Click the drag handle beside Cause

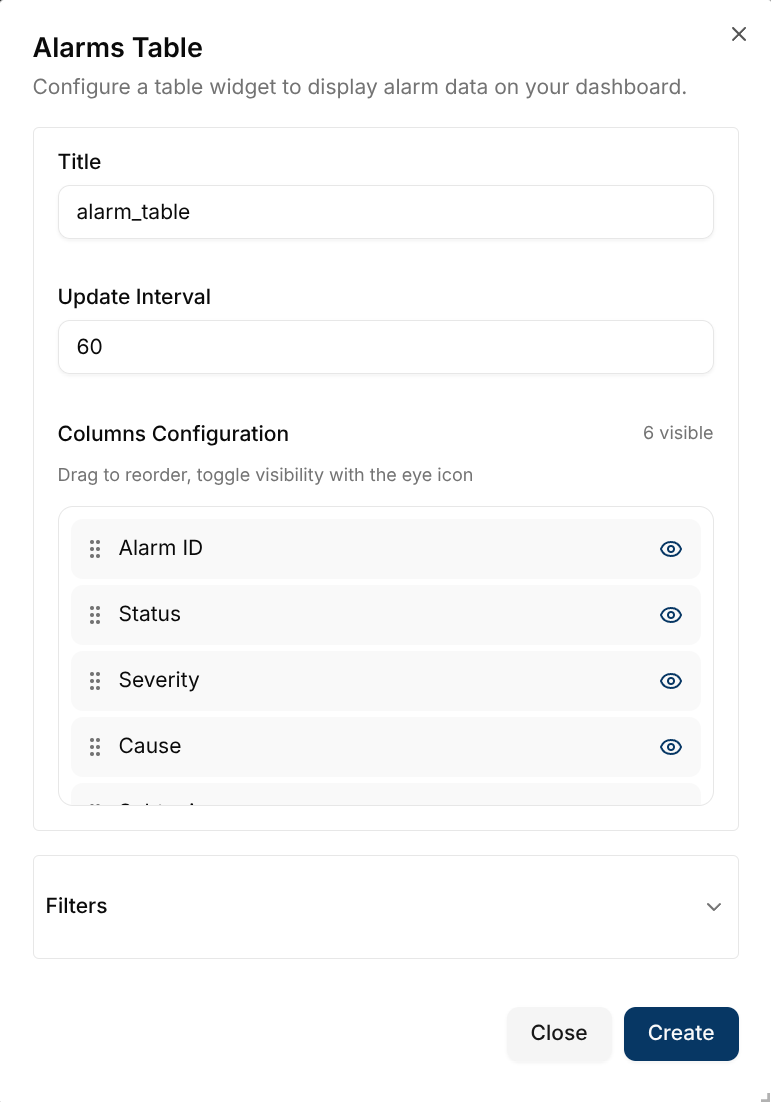tap(94, 746)
